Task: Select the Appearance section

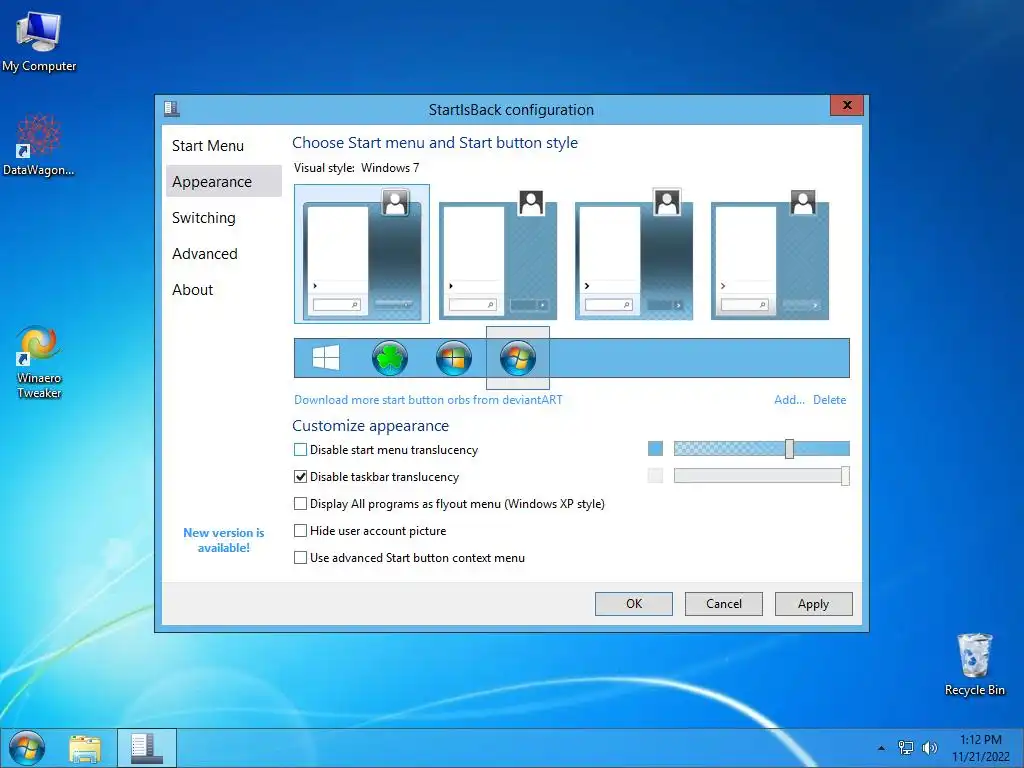Action: pyautogui.click(x=224, y=182)
